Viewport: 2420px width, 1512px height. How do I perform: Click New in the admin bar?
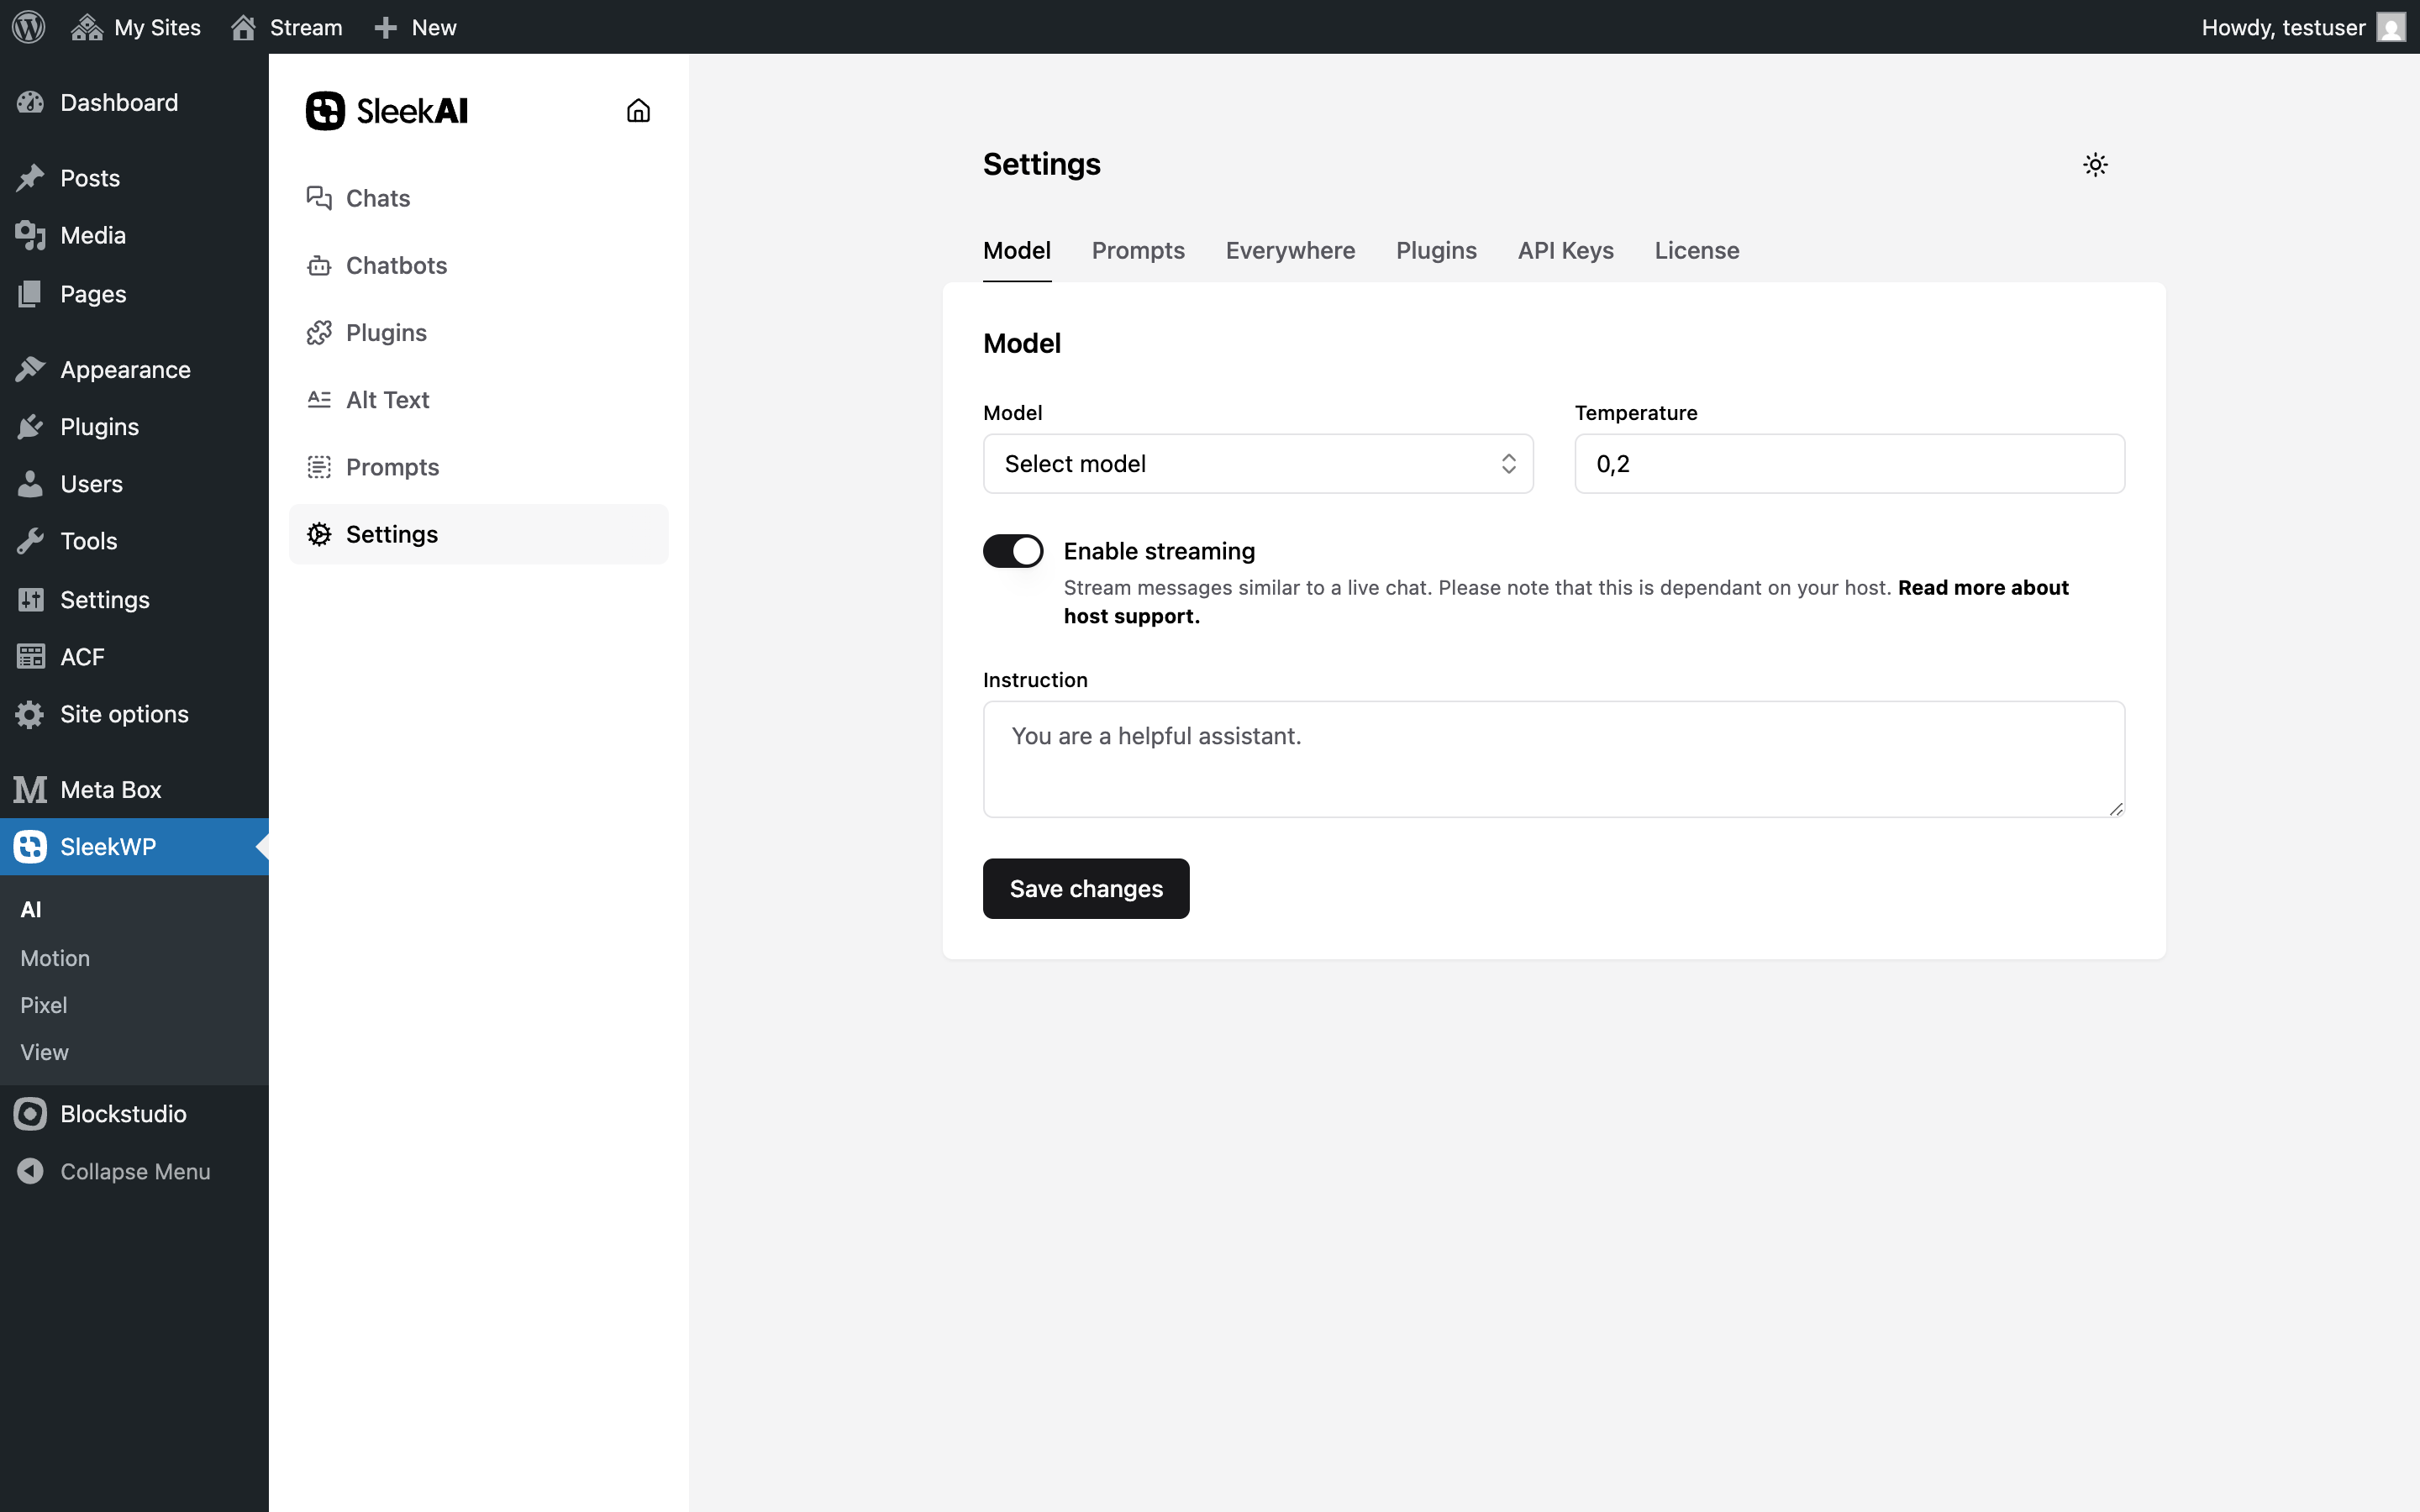[x=415, y=27]
